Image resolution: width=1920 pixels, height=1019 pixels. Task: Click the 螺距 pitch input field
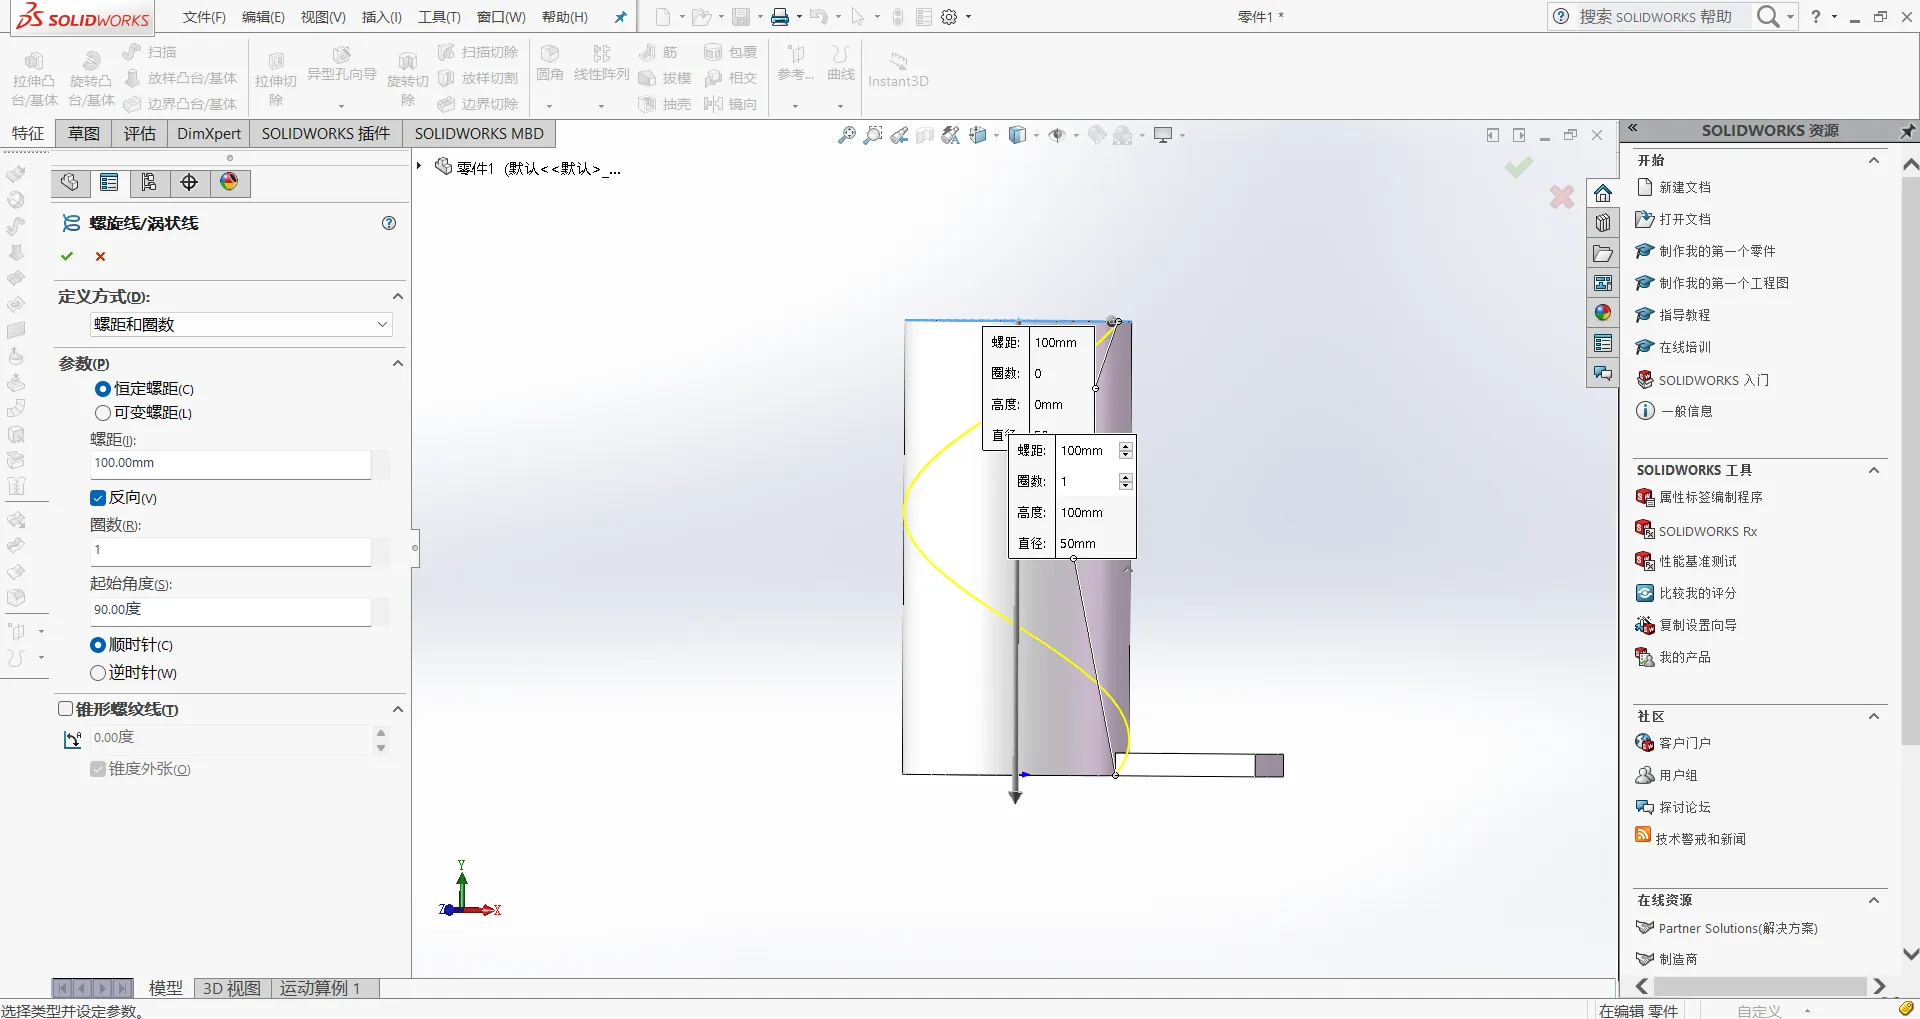(x=230, y=464)
